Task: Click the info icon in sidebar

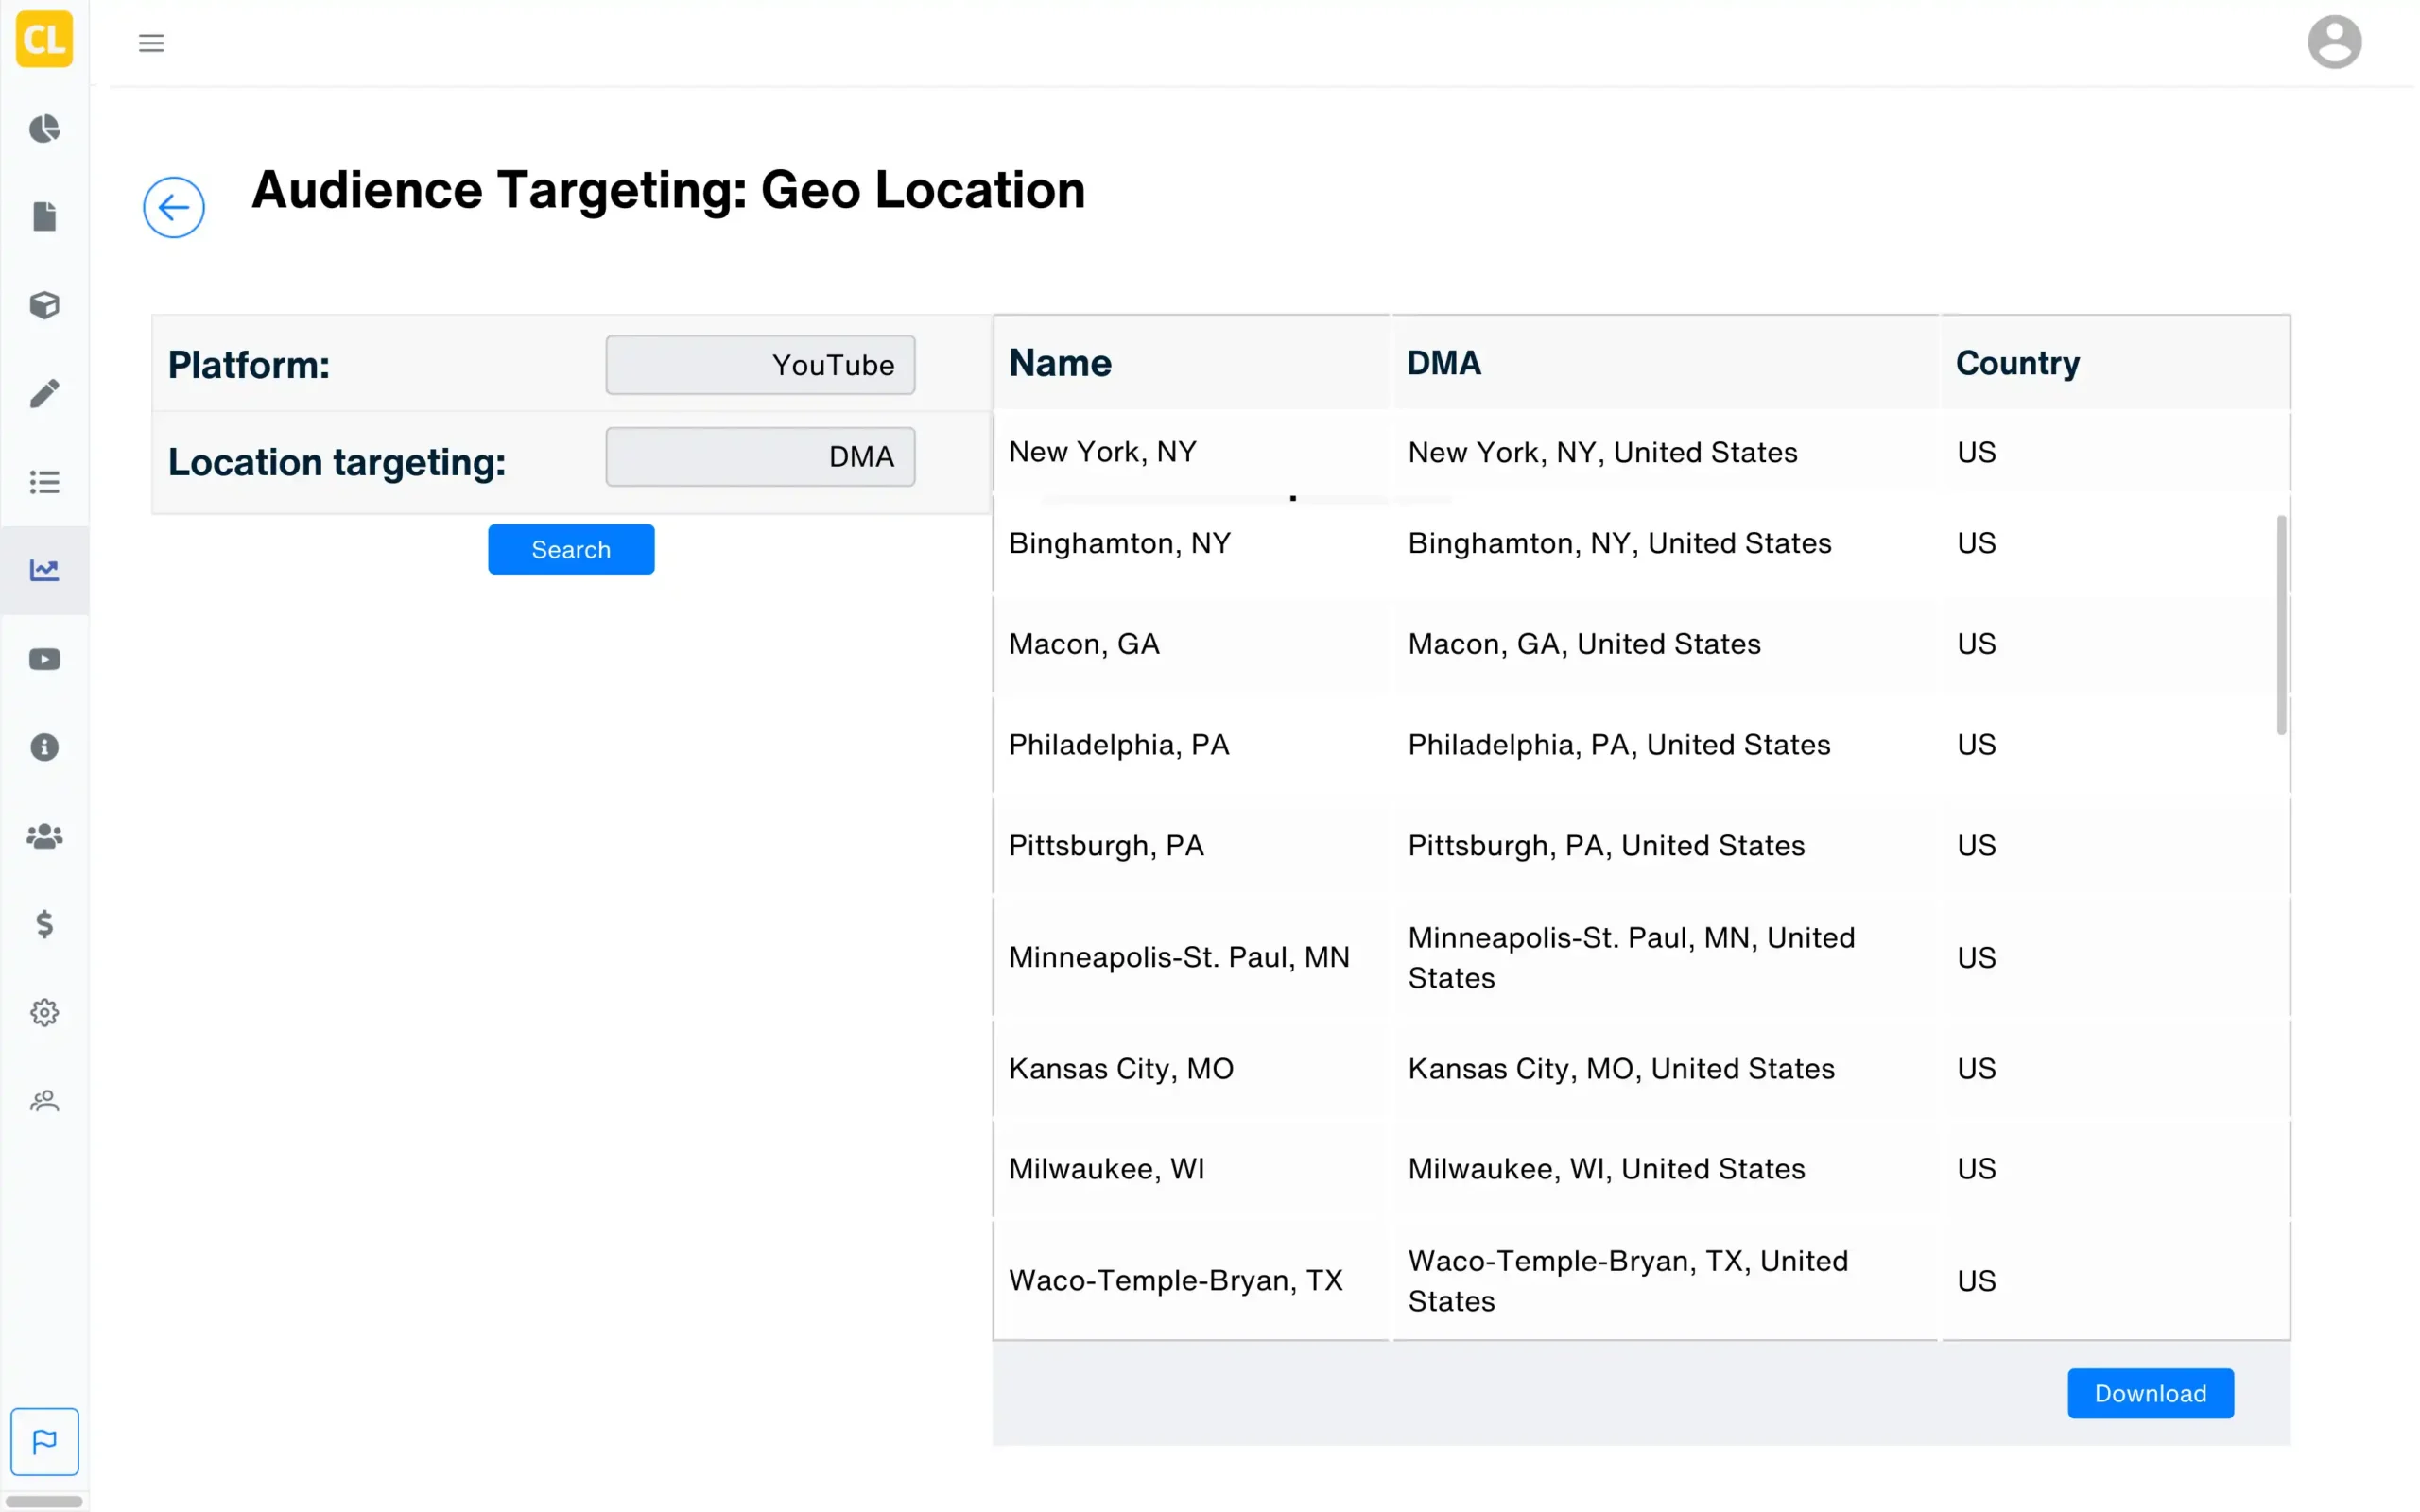Action: [44, 747]
